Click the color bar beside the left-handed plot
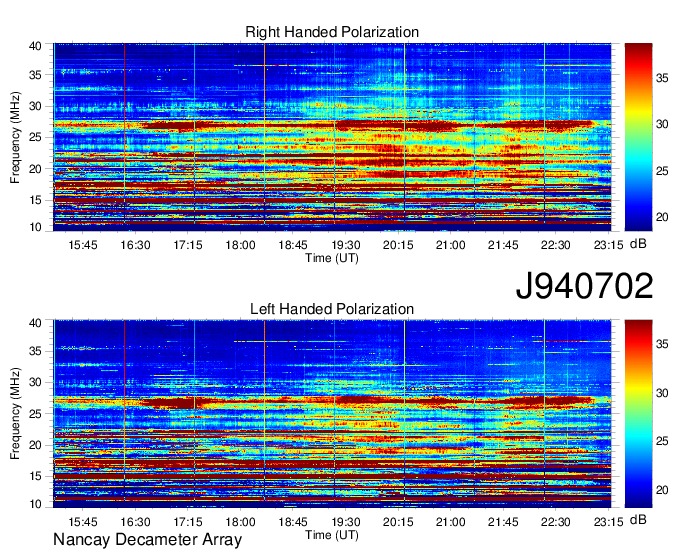The width and height of the screenshot is (680, 552). pos(638,414)
